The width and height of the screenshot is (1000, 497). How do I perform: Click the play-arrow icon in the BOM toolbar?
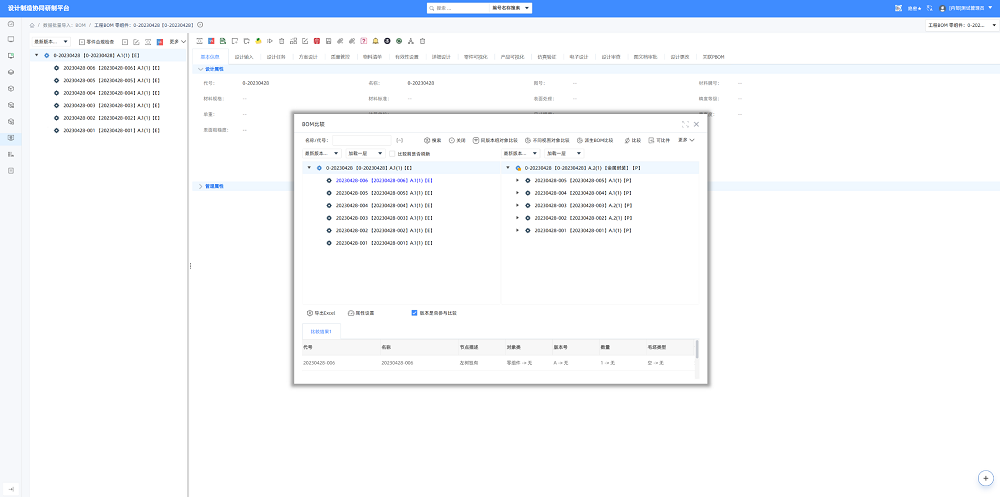270,41
